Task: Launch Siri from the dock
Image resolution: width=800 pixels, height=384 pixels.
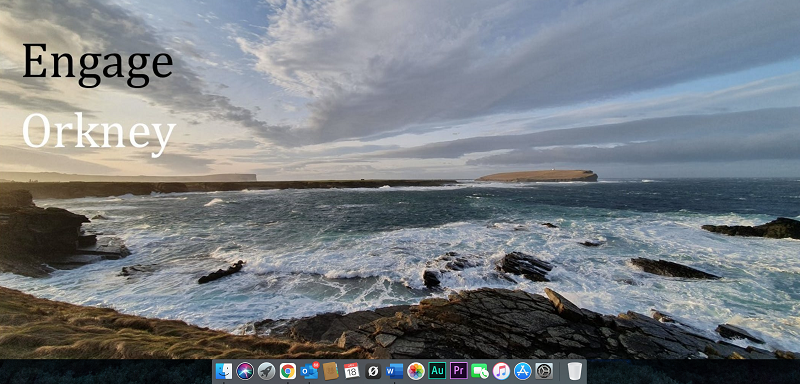Action: pos(245,371)
